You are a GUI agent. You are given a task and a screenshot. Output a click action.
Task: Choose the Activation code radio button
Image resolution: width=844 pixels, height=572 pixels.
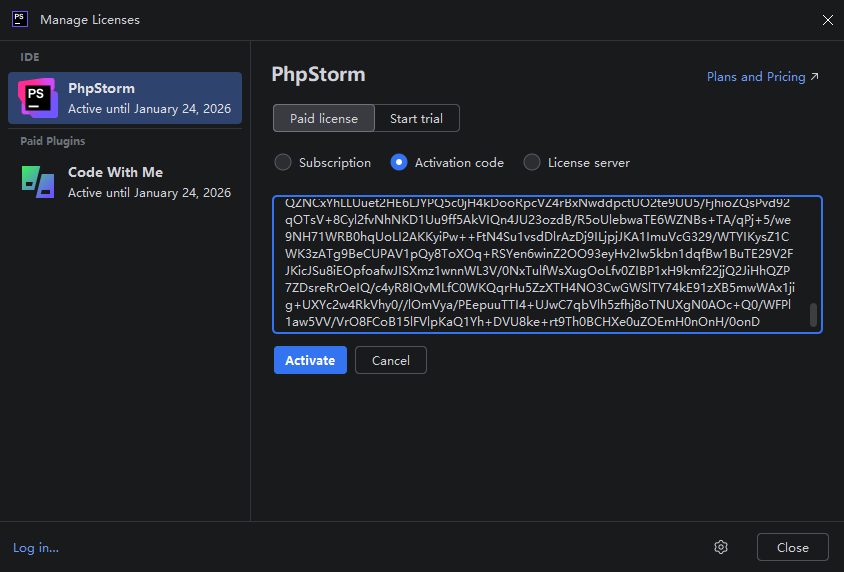(x=399, y=162)
